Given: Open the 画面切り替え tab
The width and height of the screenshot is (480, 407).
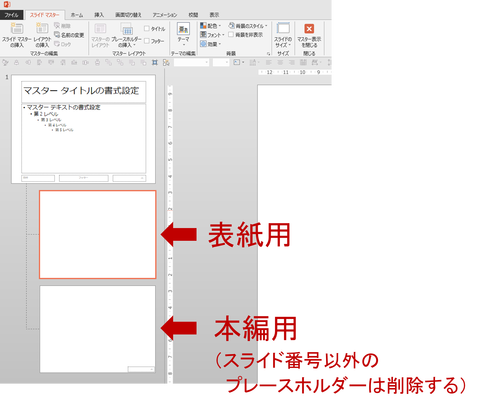Looking at the screenshot, I should pos(128,15).
